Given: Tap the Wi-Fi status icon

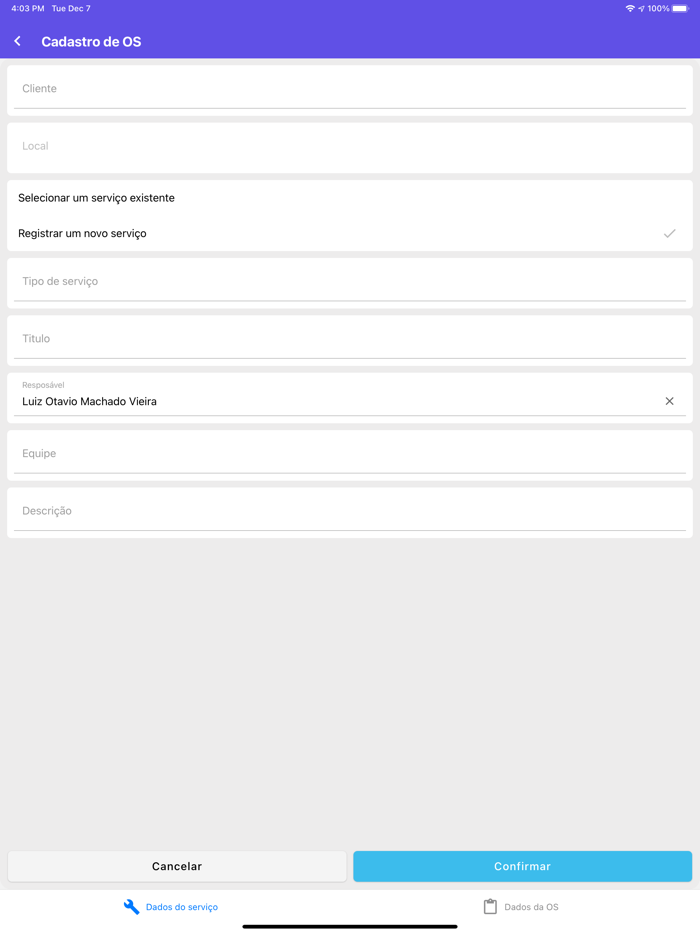Looking at the screenshot, I should 630,9.
